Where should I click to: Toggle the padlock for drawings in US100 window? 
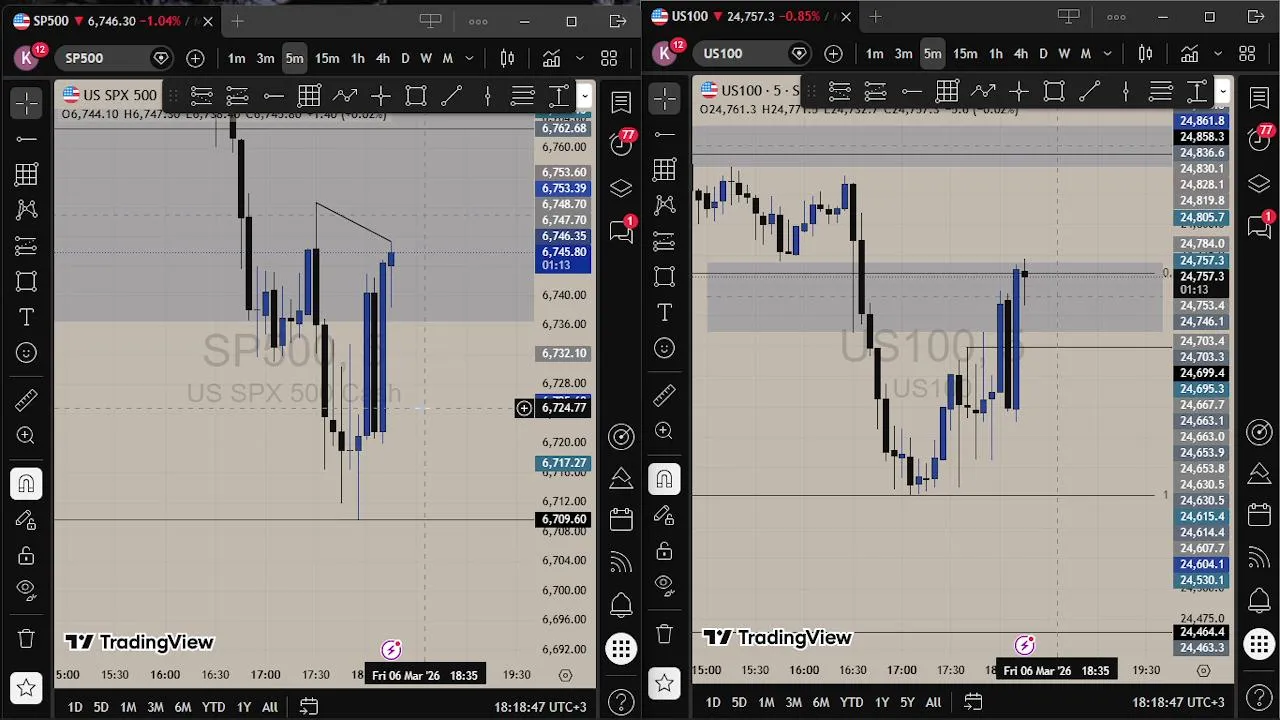pyautogui.click(x=664, y=551)
